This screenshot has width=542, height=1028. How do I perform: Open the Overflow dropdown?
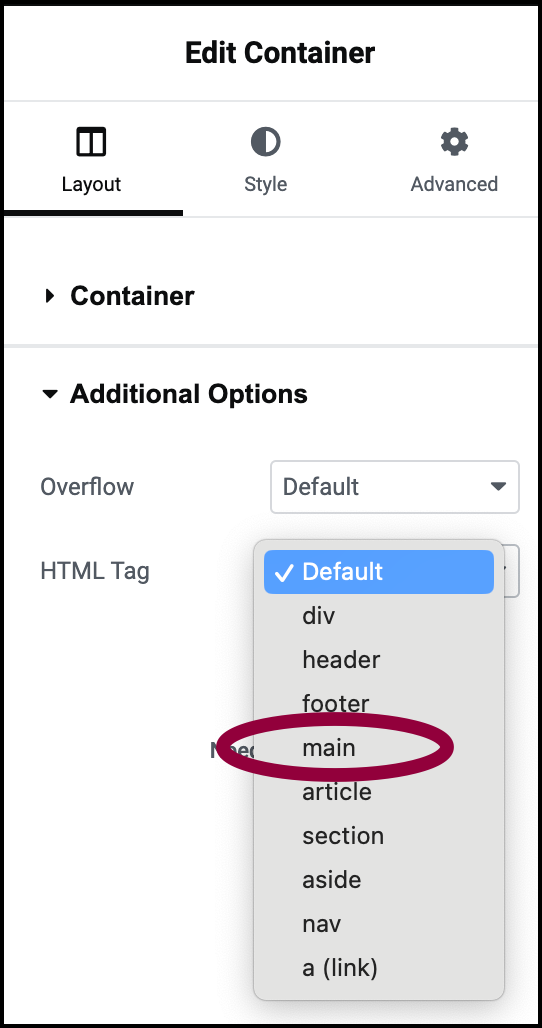pos(395,487)
